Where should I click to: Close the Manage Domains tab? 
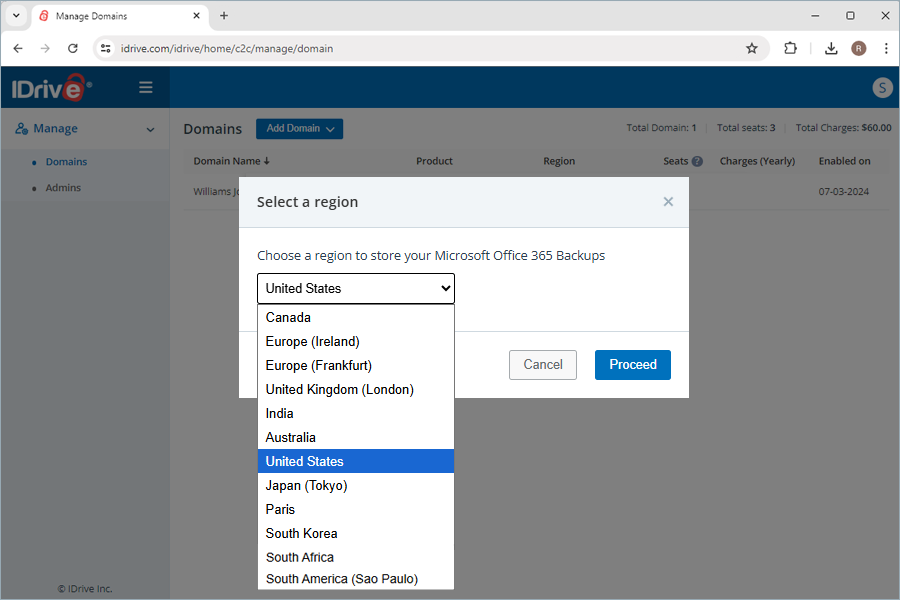point(196,16)
